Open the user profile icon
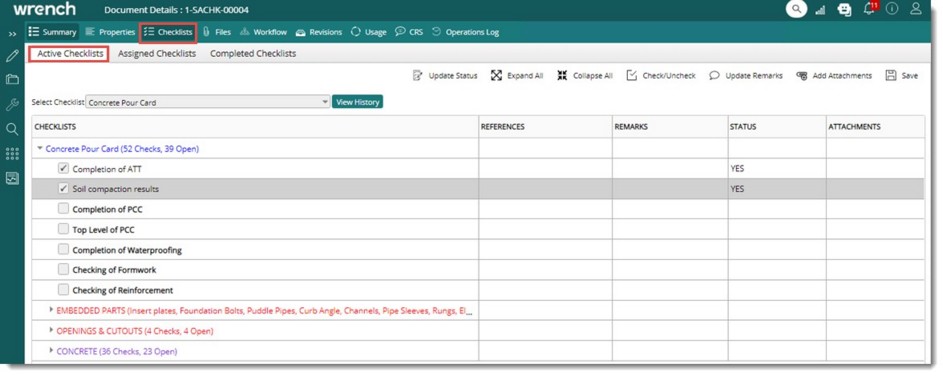This screenshot has height=376, width=943. pyautogui.click(x=916, y=9)
